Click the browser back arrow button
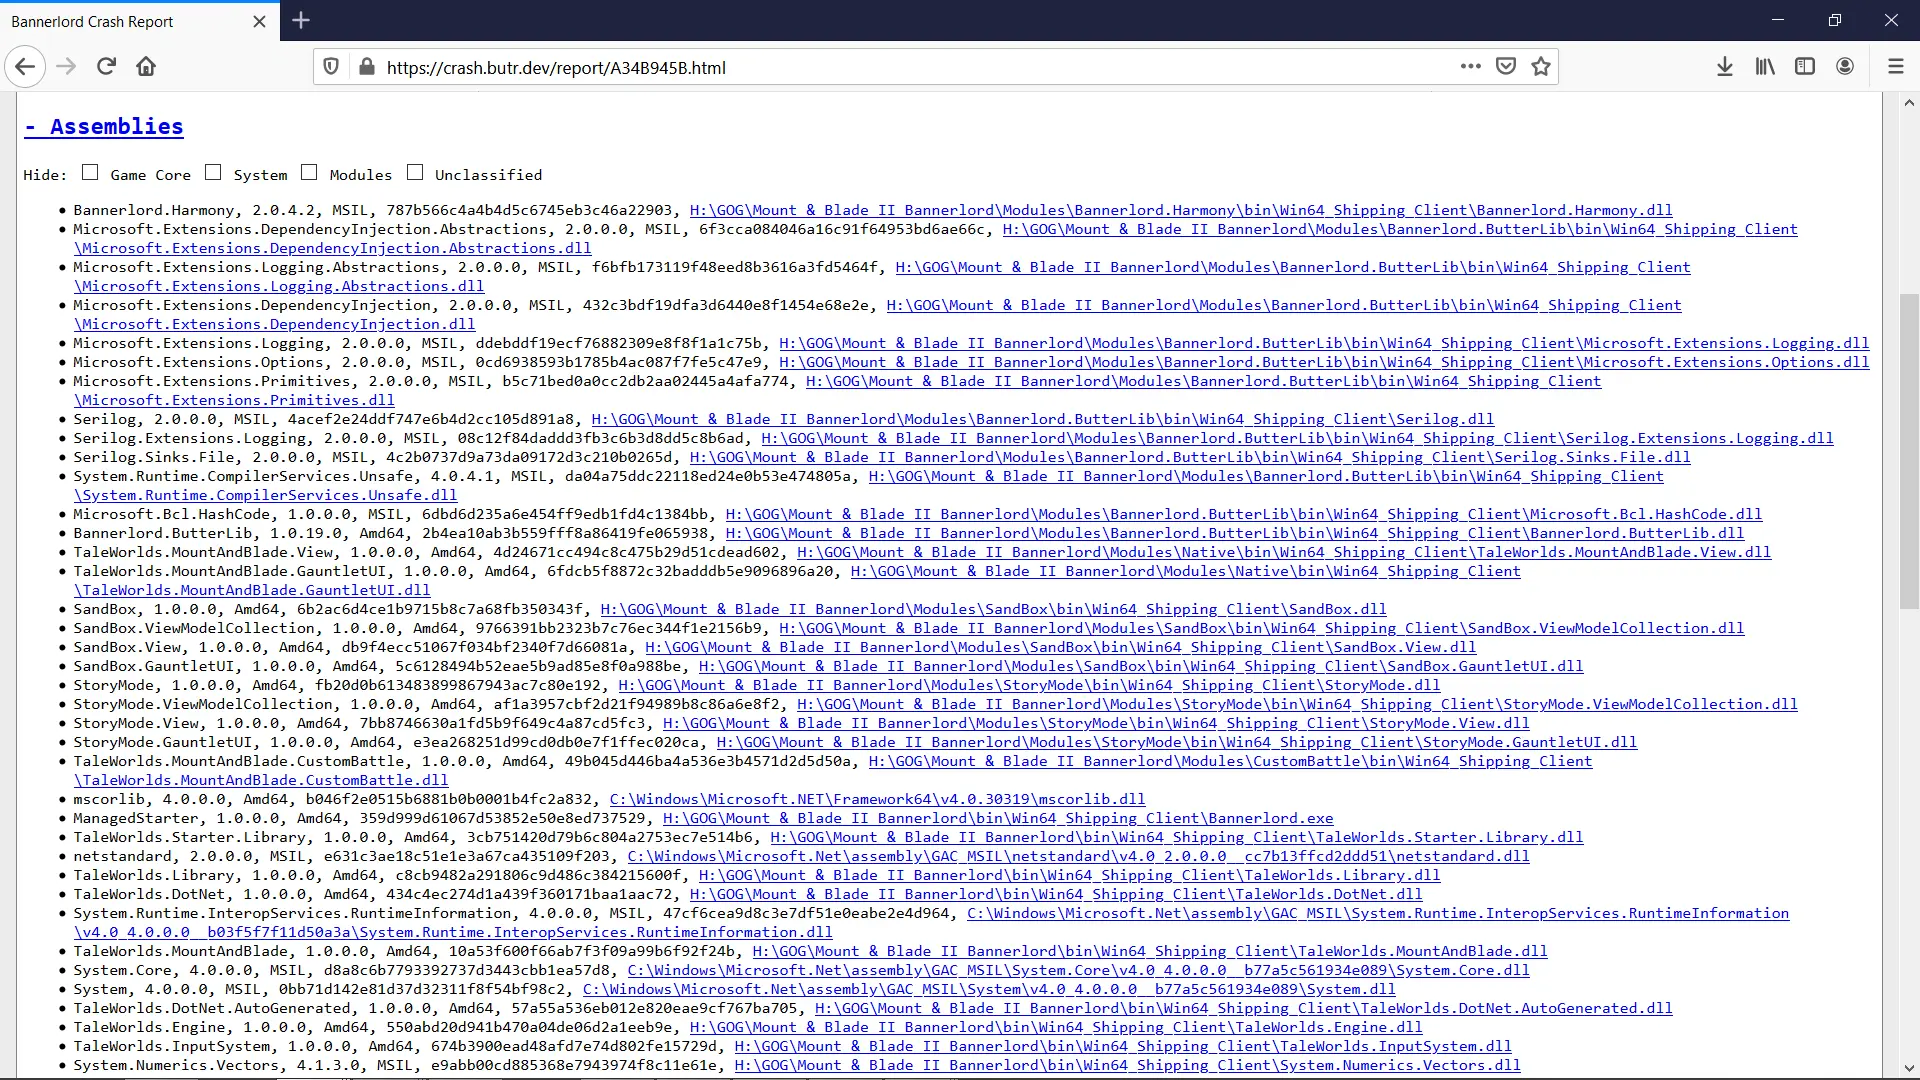1920x1080 pixels. 25,67
